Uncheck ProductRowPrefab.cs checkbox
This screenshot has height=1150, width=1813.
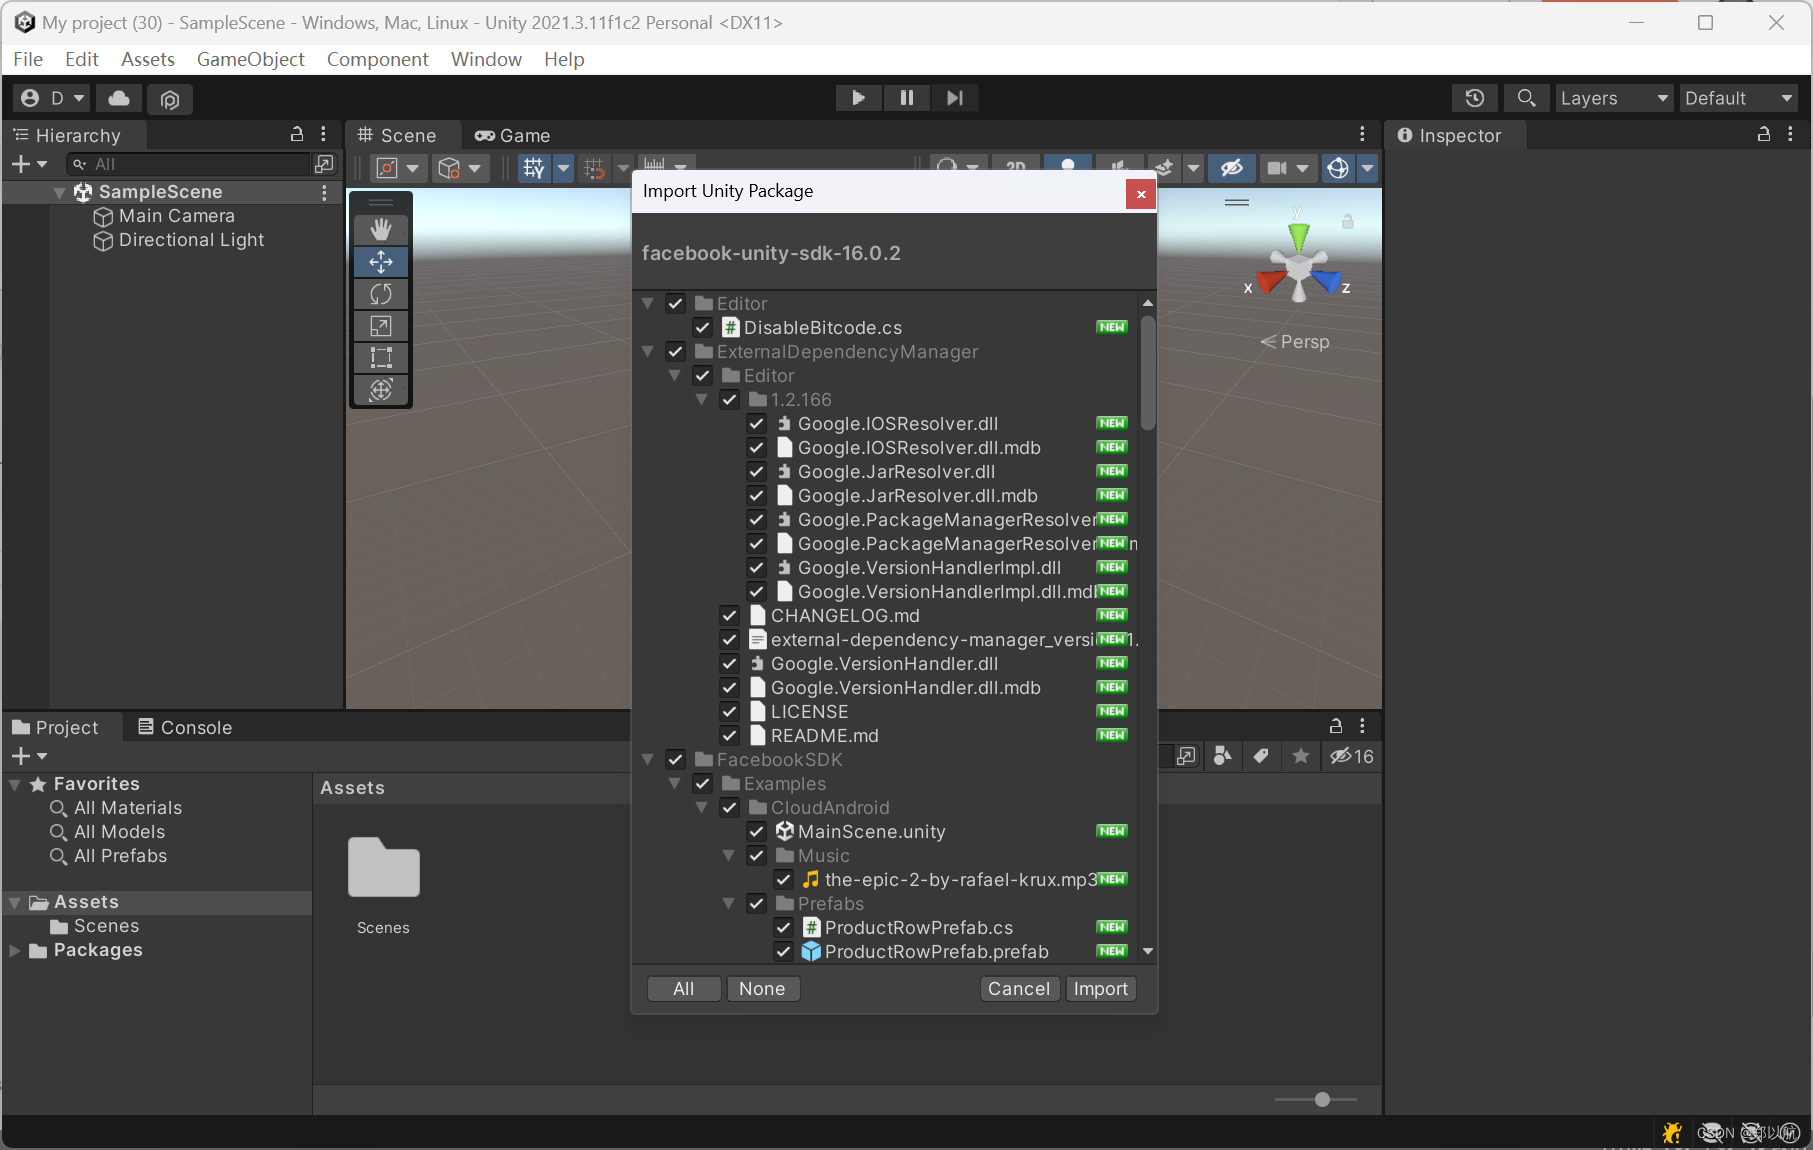(784, 928)
